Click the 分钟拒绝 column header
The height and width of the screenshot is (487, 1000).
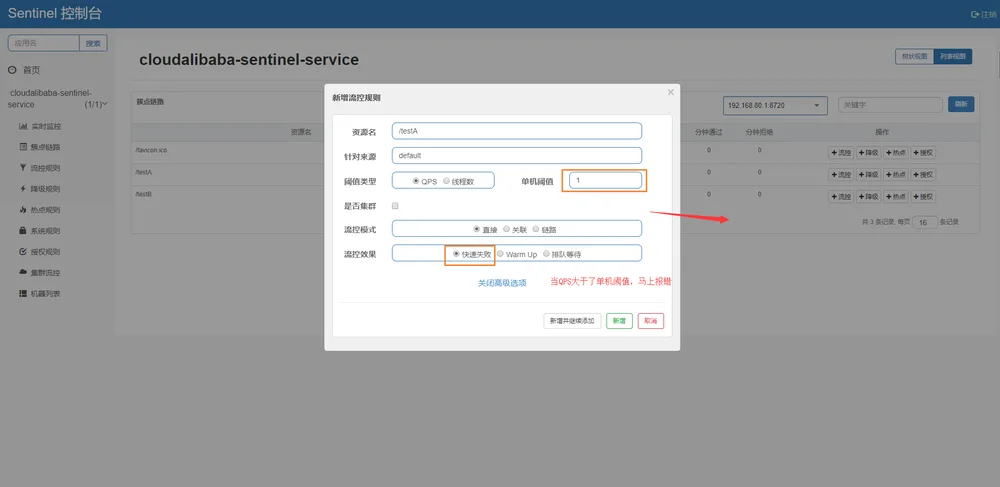[x=760, y=132]
